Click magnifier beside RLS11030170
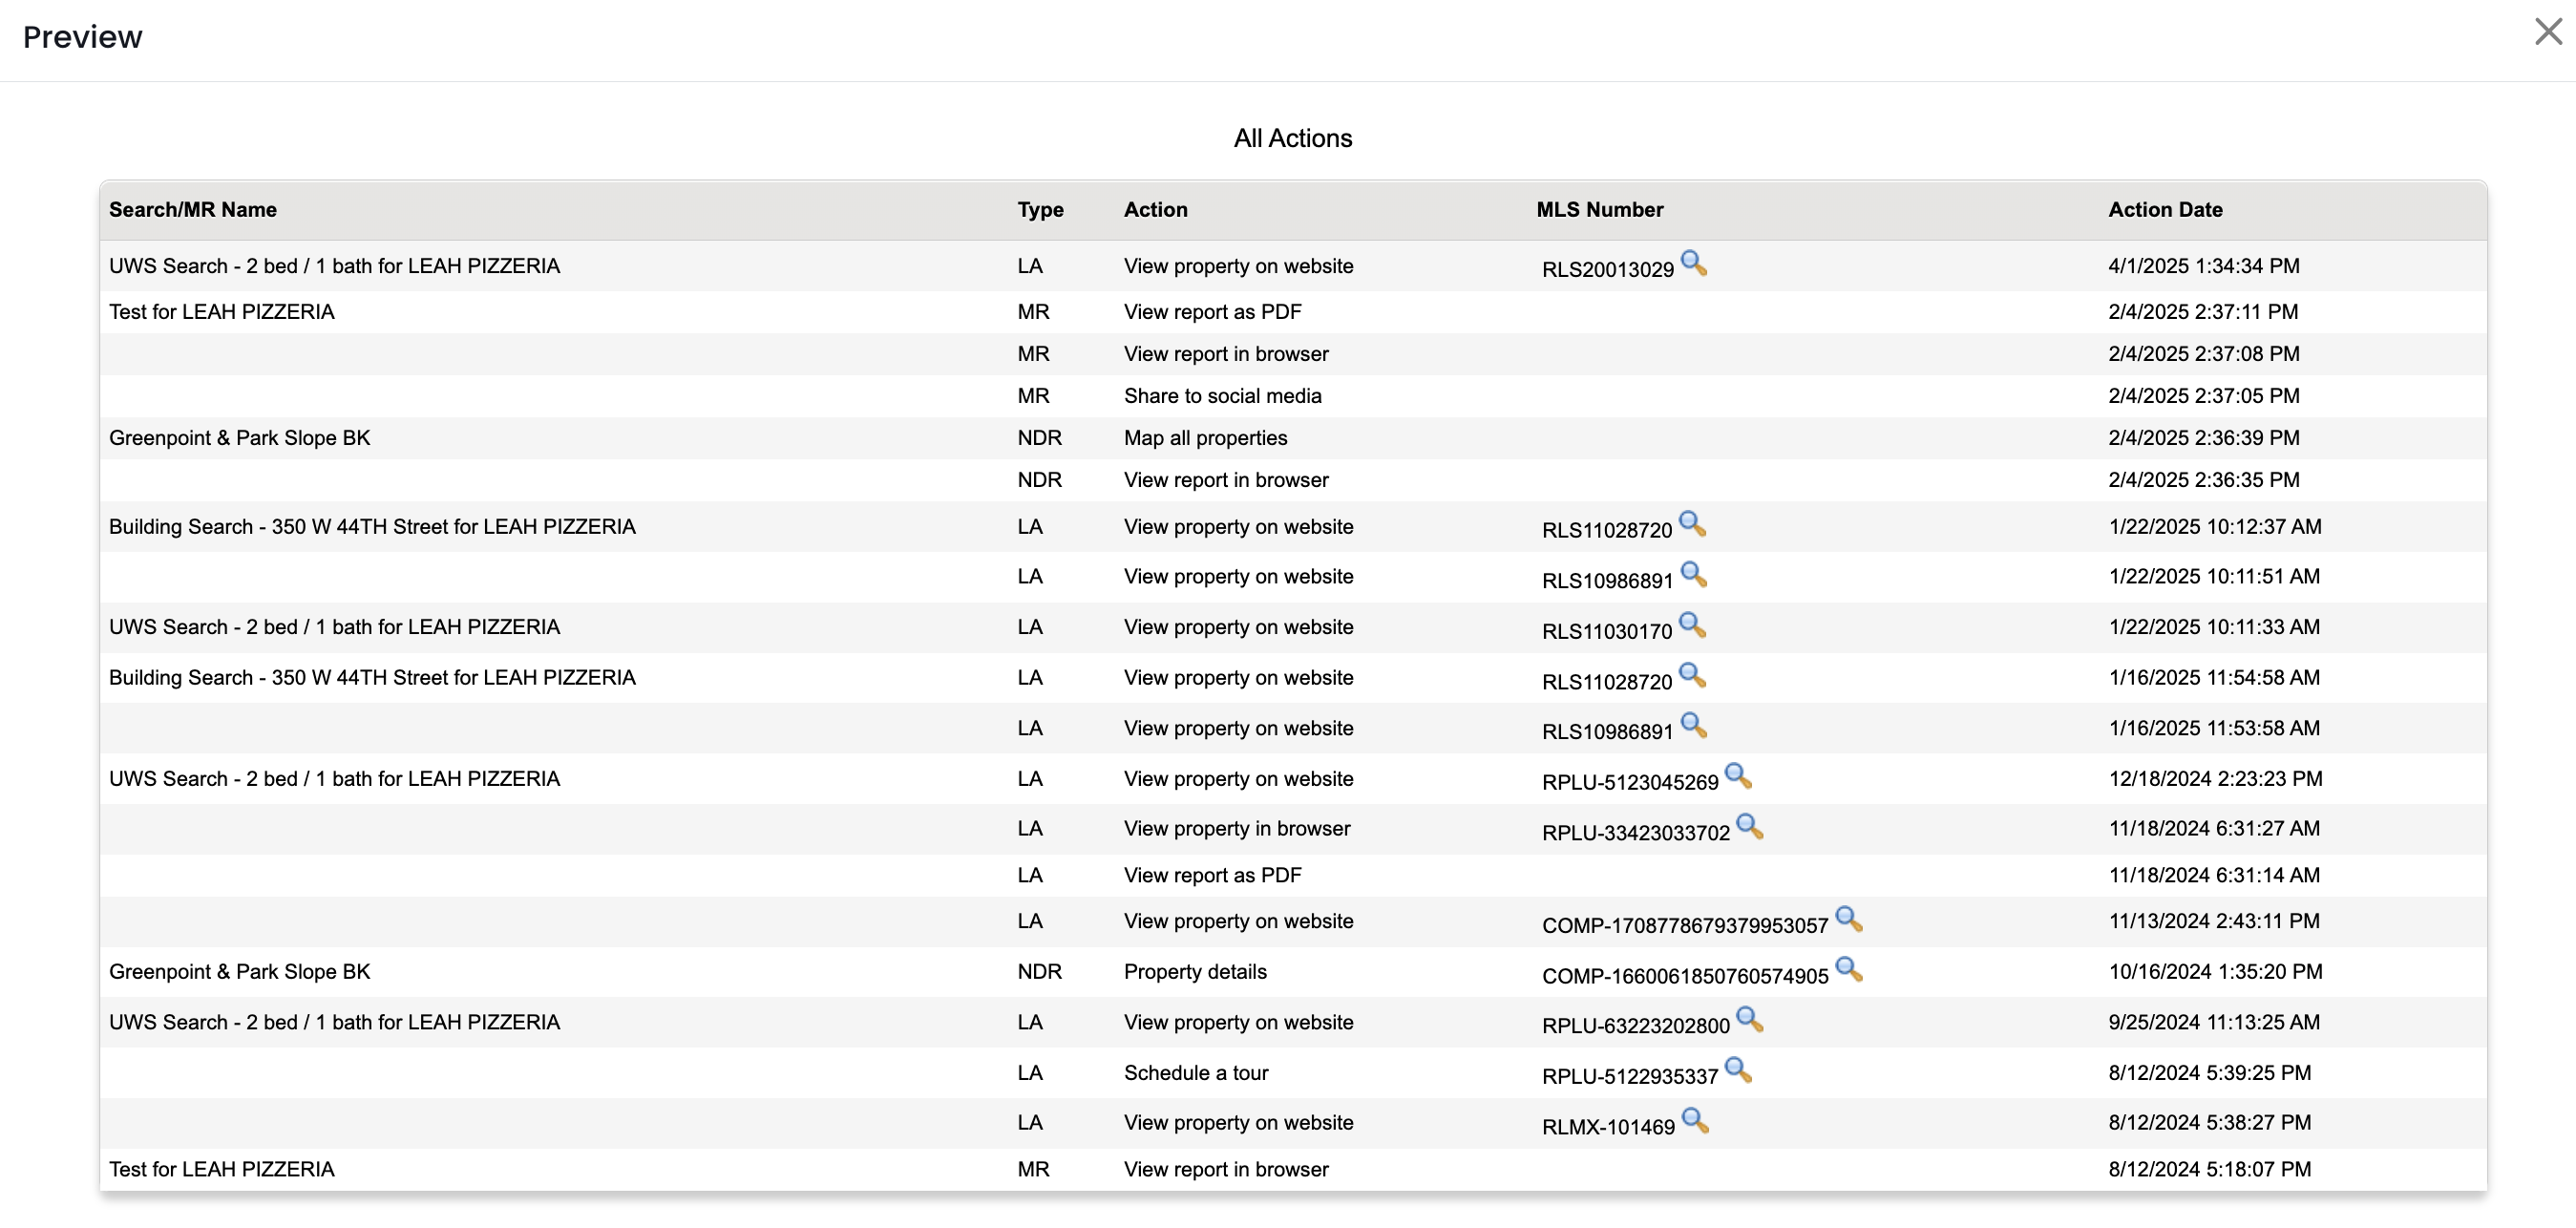This screenshot has width=2576, height=1228. click(x=1692, y=625)
